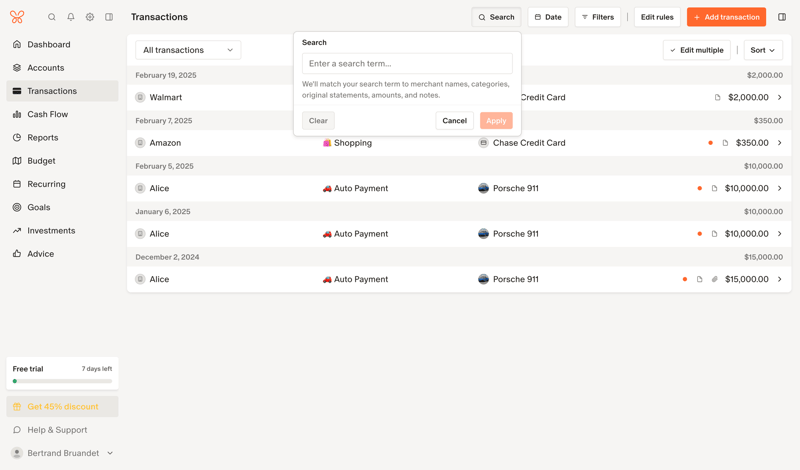This screenshot has height=470, width=800.
Task: Open notifications bell icon
Action: (71, 17)
